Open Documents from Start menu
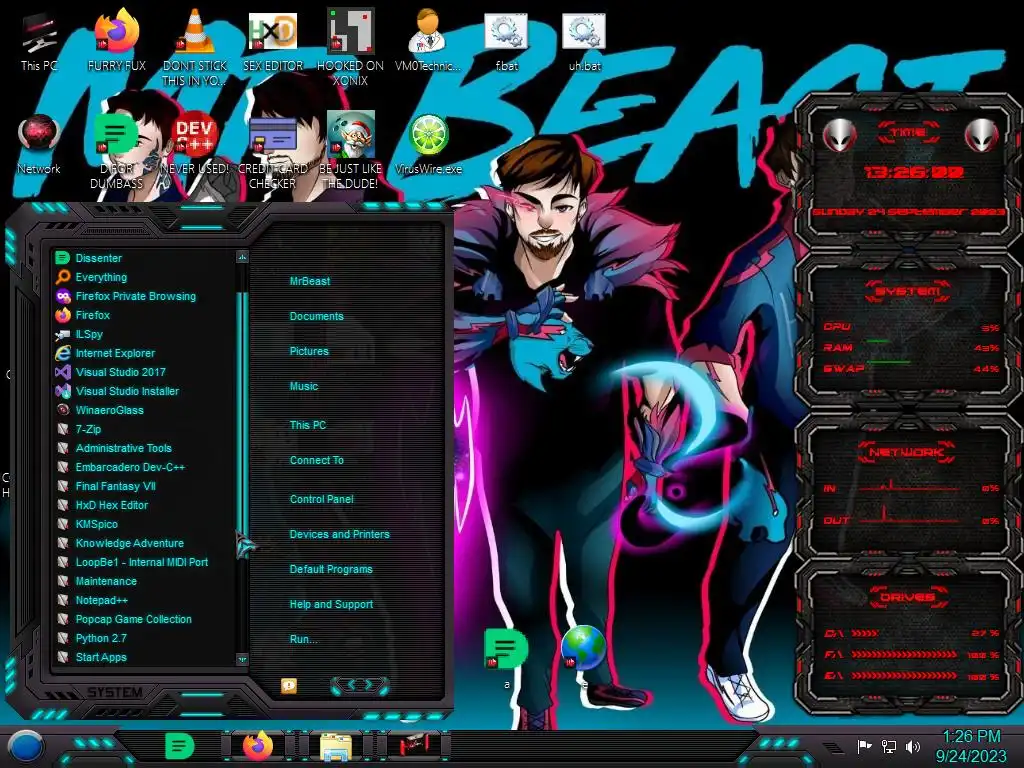The height and width of the screenshot is (768, 1024). click(316, 316)
